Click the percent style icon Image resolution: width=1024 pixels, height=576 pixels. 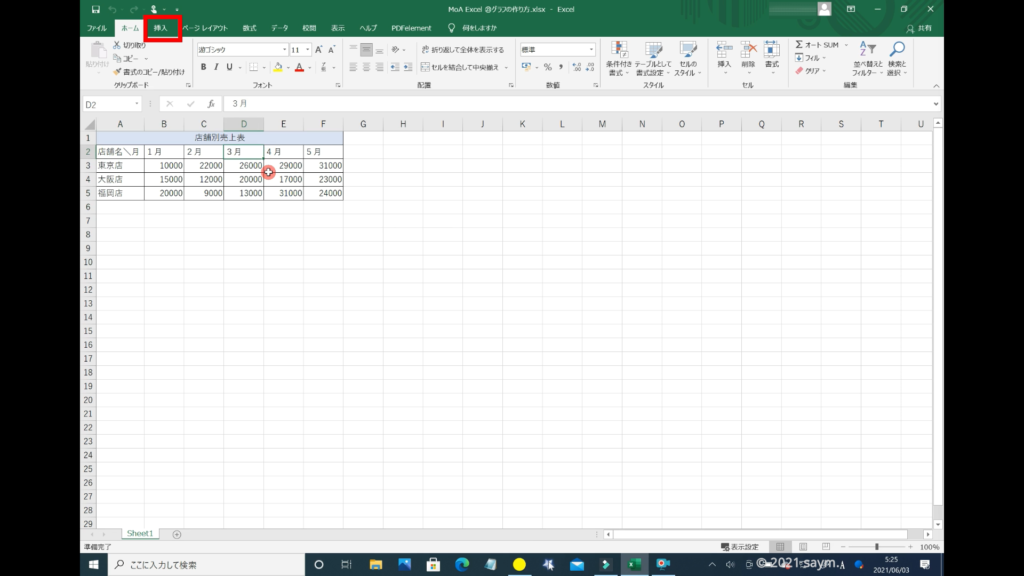[x=547, y=67]
